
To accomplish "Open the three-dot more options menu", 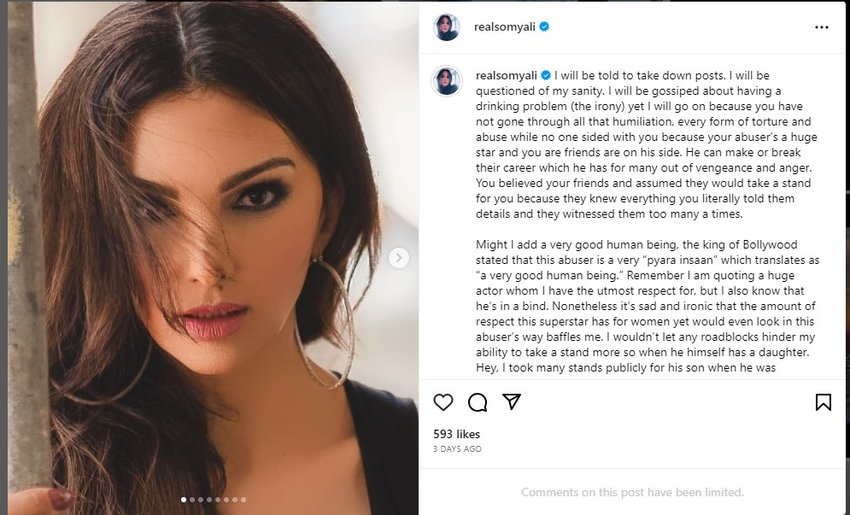I will click(822, 28).
